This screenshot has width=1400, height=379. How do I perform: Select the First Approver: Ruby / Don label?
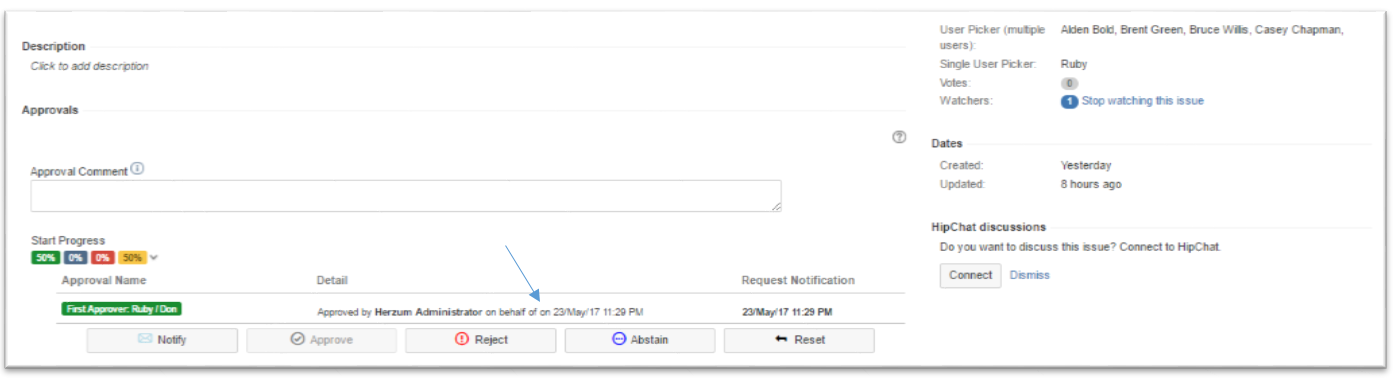(121, 310)
